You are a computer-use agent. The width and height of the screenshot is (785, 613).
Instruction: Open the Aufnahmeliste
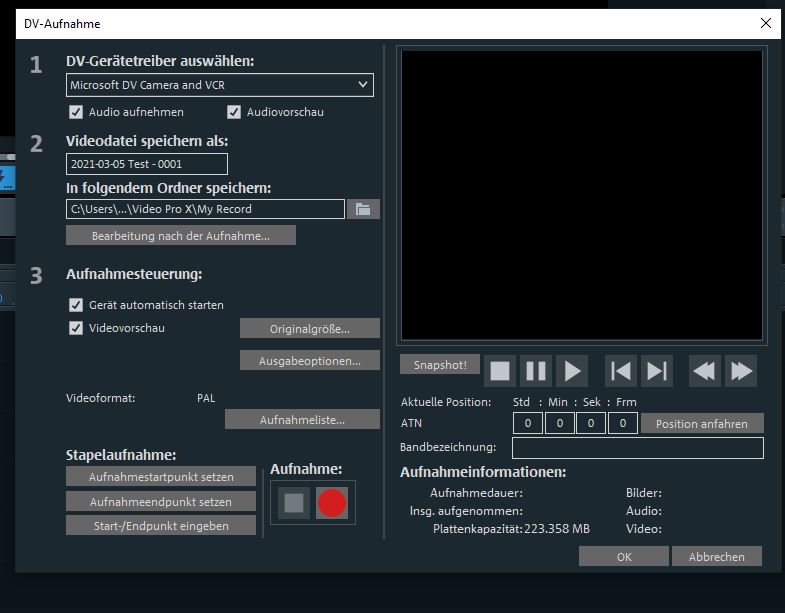(x=302, y=420)
